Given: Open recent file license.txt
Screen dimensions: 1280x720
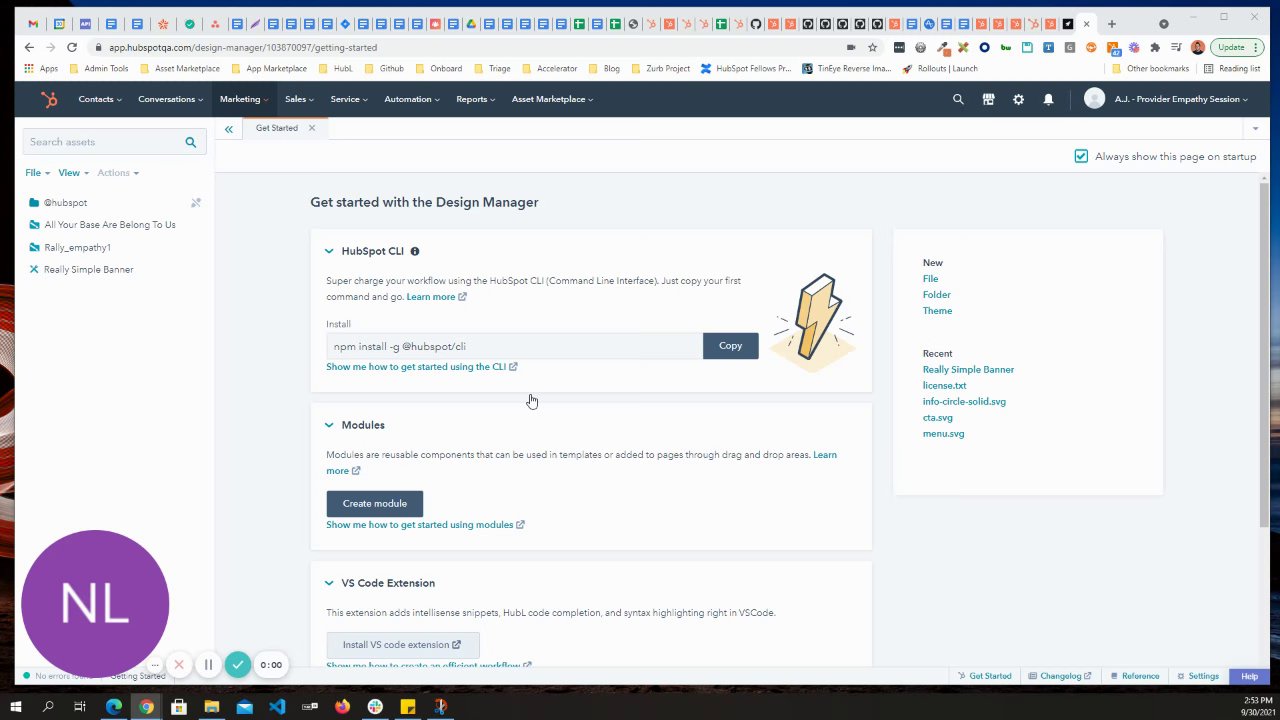Looking at the screenshot, I should (x=944, y=385).
